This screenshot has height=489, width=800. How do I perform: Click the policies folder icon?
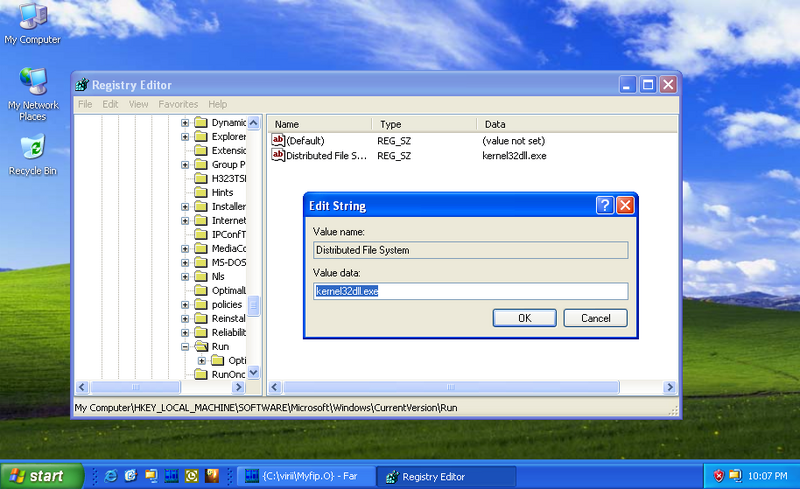201,304
